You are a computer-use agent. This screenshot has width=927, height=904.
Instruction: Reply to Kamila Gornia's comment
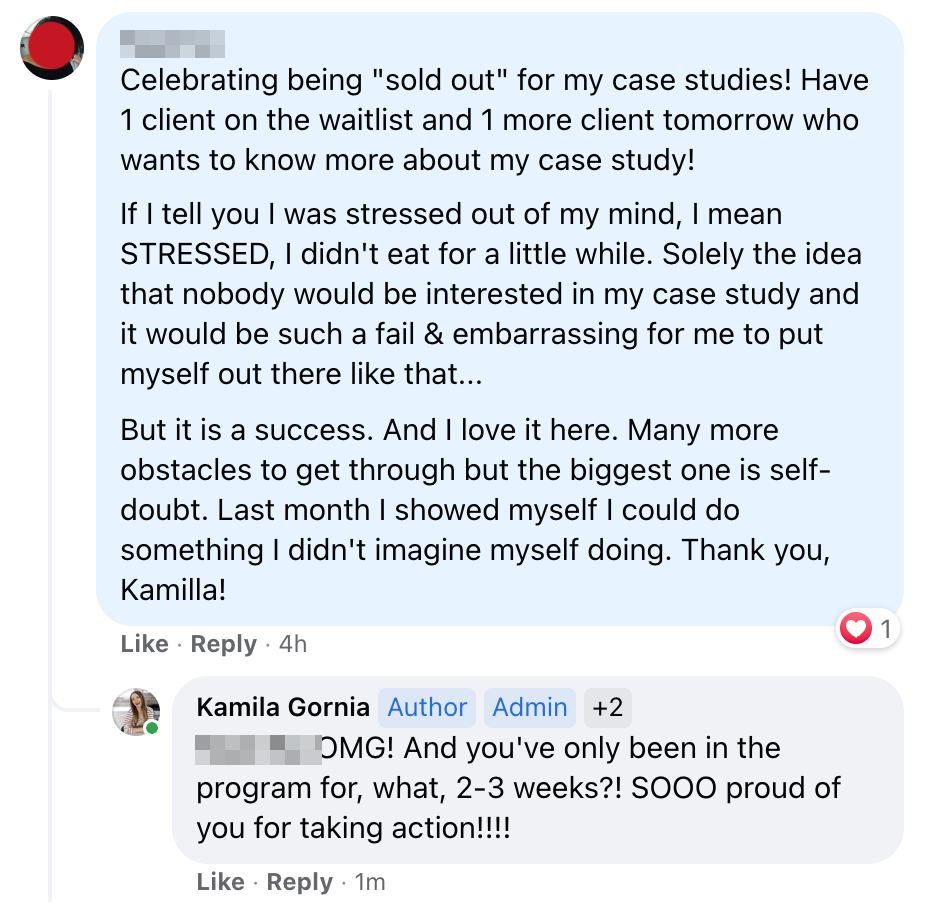coord(299,882)
